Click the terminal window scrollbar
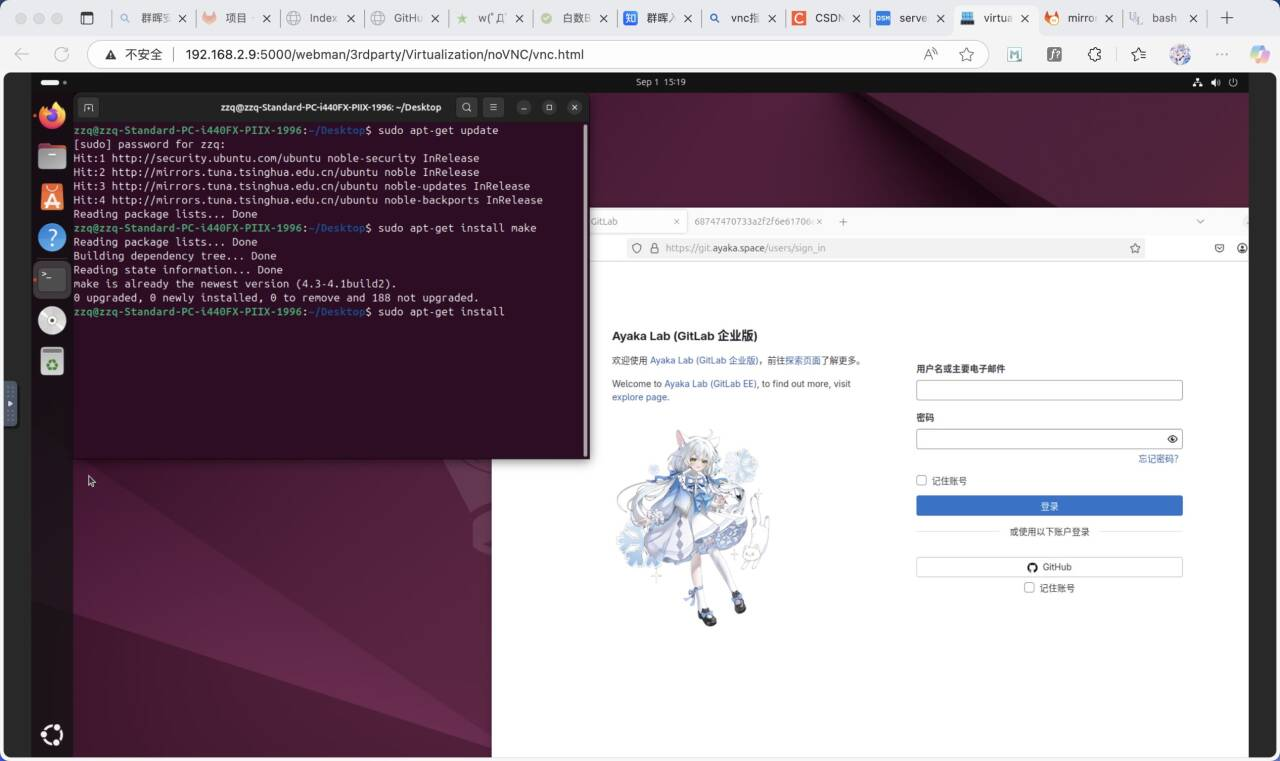The height and width of the screenshot is (761, 1280). [x=585, y=290]
